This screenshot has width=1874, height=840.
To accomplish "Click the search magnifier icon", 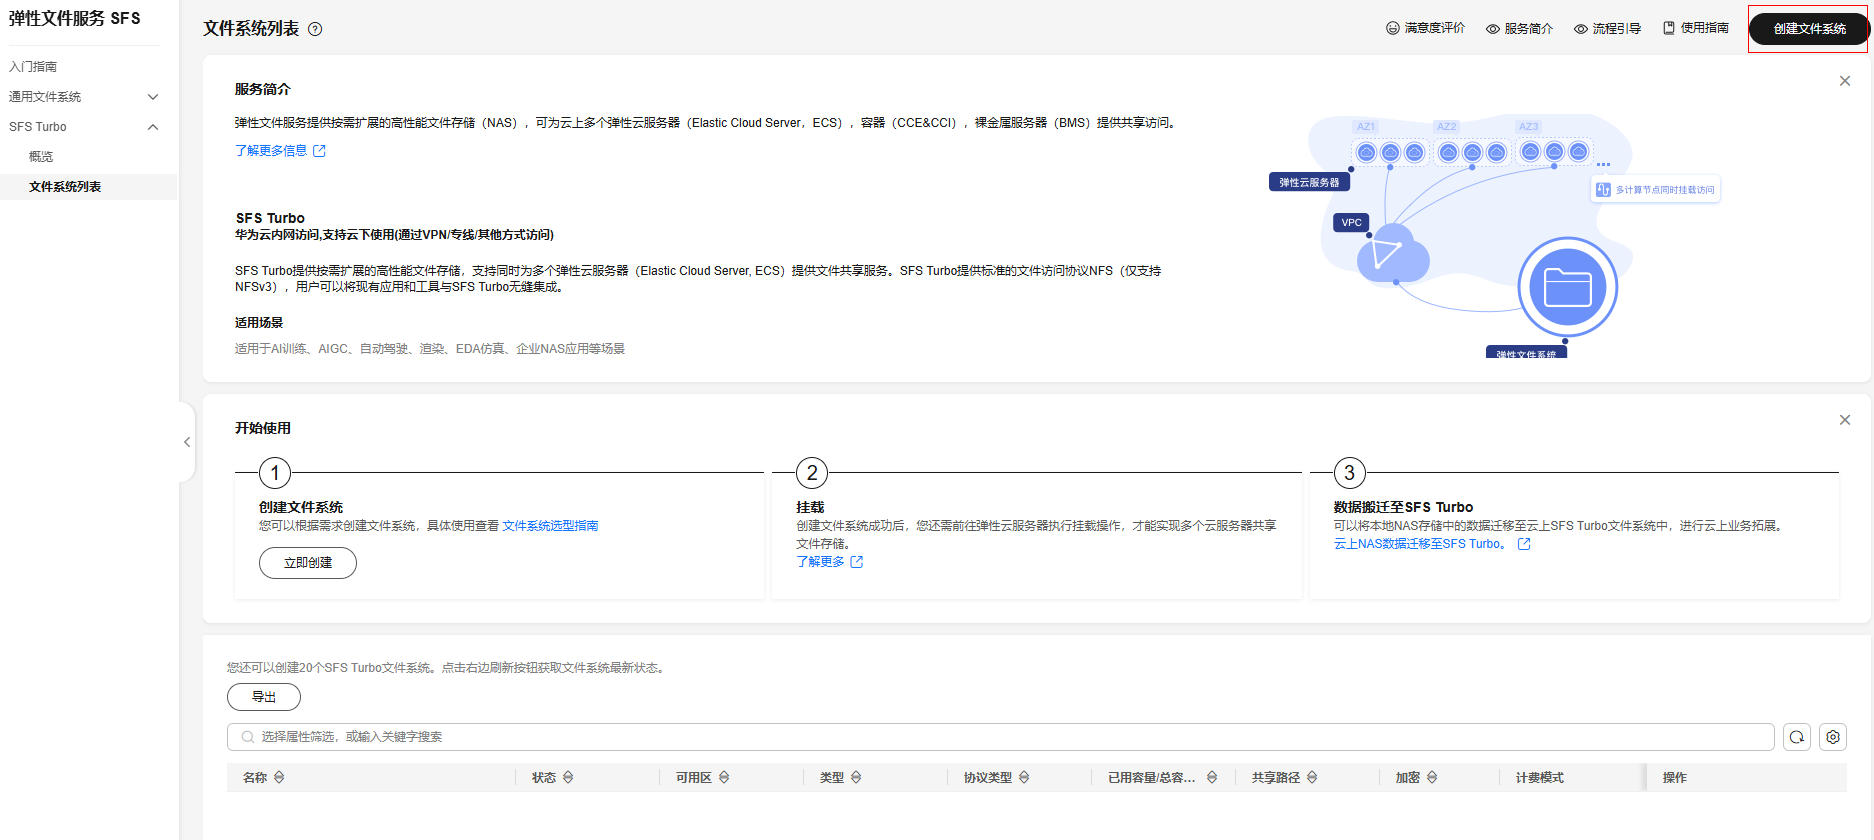I will click(247, 737).
